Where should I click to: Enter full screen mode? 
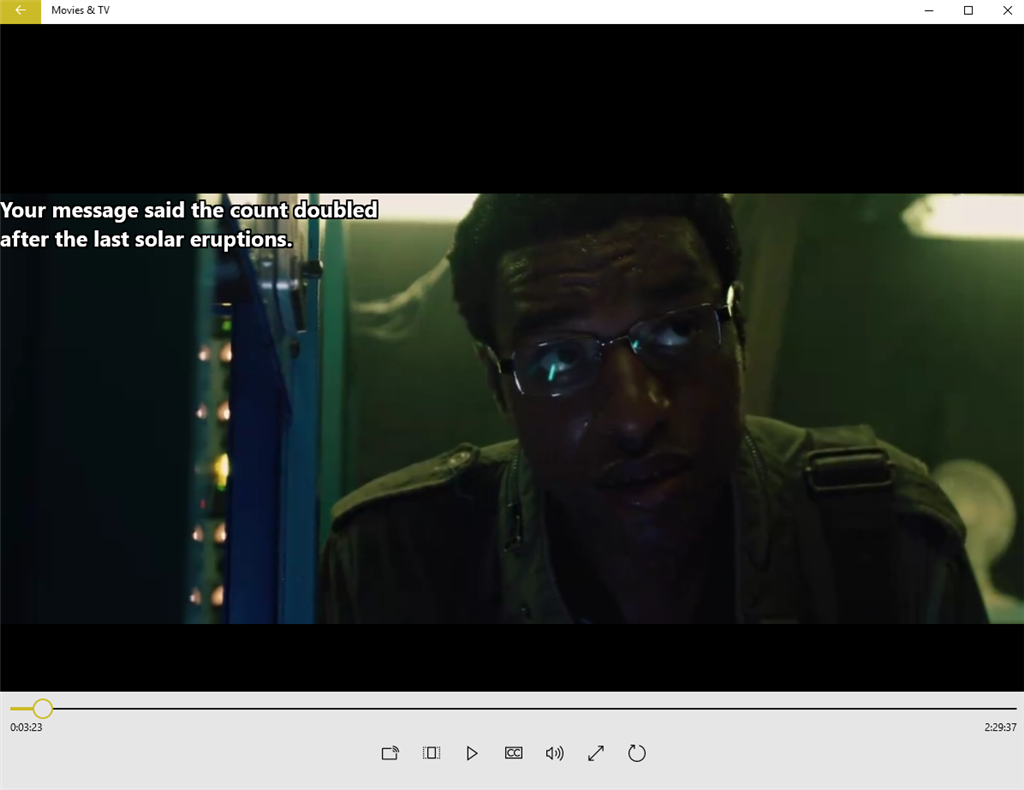(596, 753)
